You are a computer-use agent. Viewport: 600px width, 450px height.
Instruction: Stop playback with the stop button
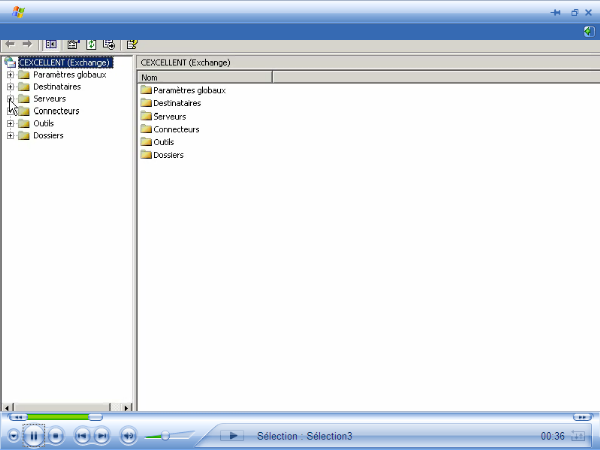(56, 435)
